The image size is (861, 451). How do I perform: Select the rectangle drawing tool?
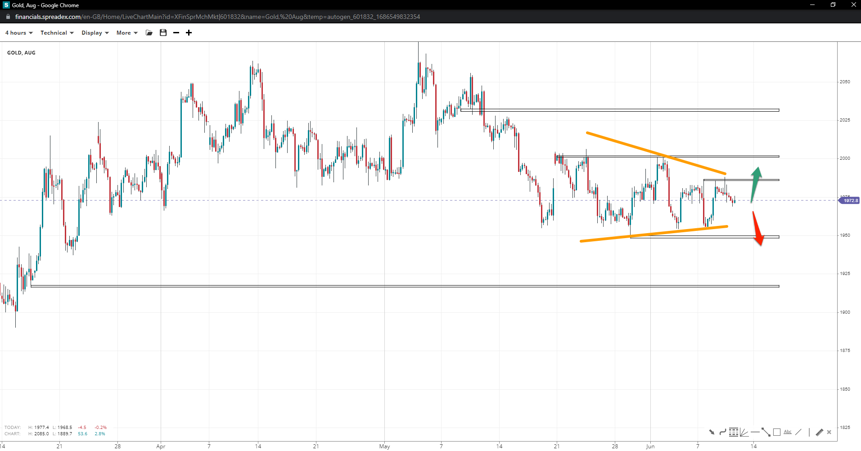click(777, 432)
